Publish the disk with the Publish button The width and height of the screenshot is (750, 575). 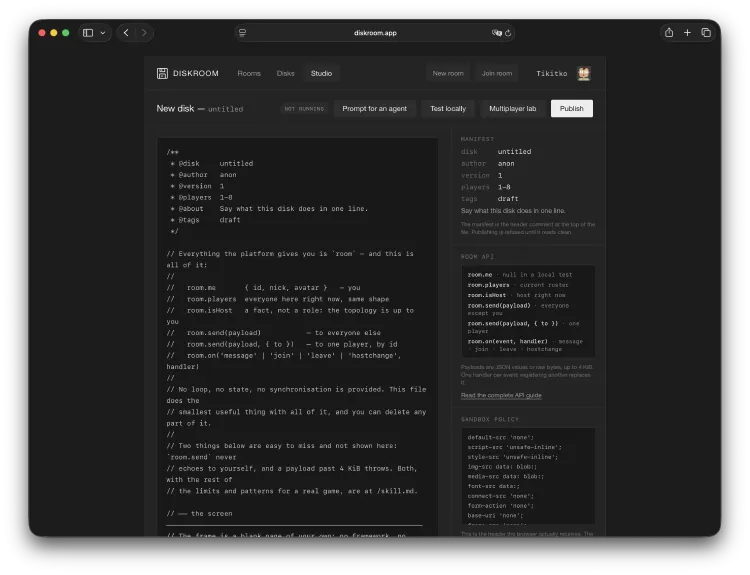click(x=572, y=109)
